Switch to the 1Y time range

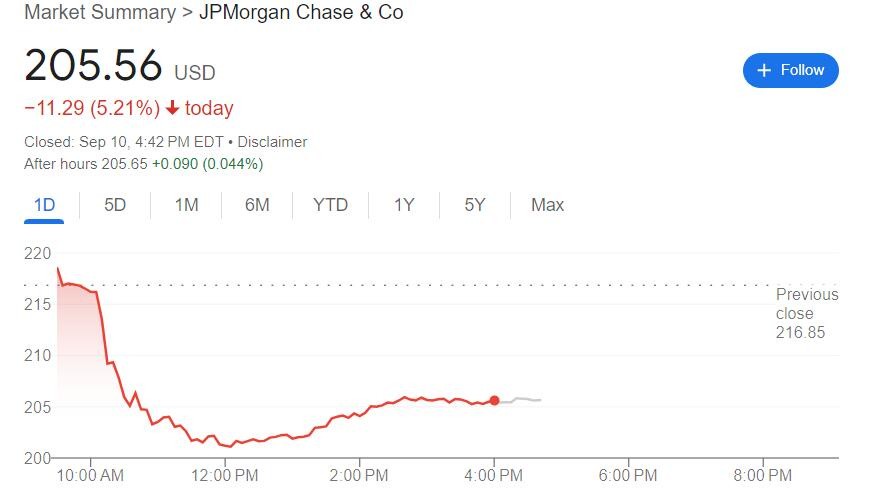click(404, 205)
